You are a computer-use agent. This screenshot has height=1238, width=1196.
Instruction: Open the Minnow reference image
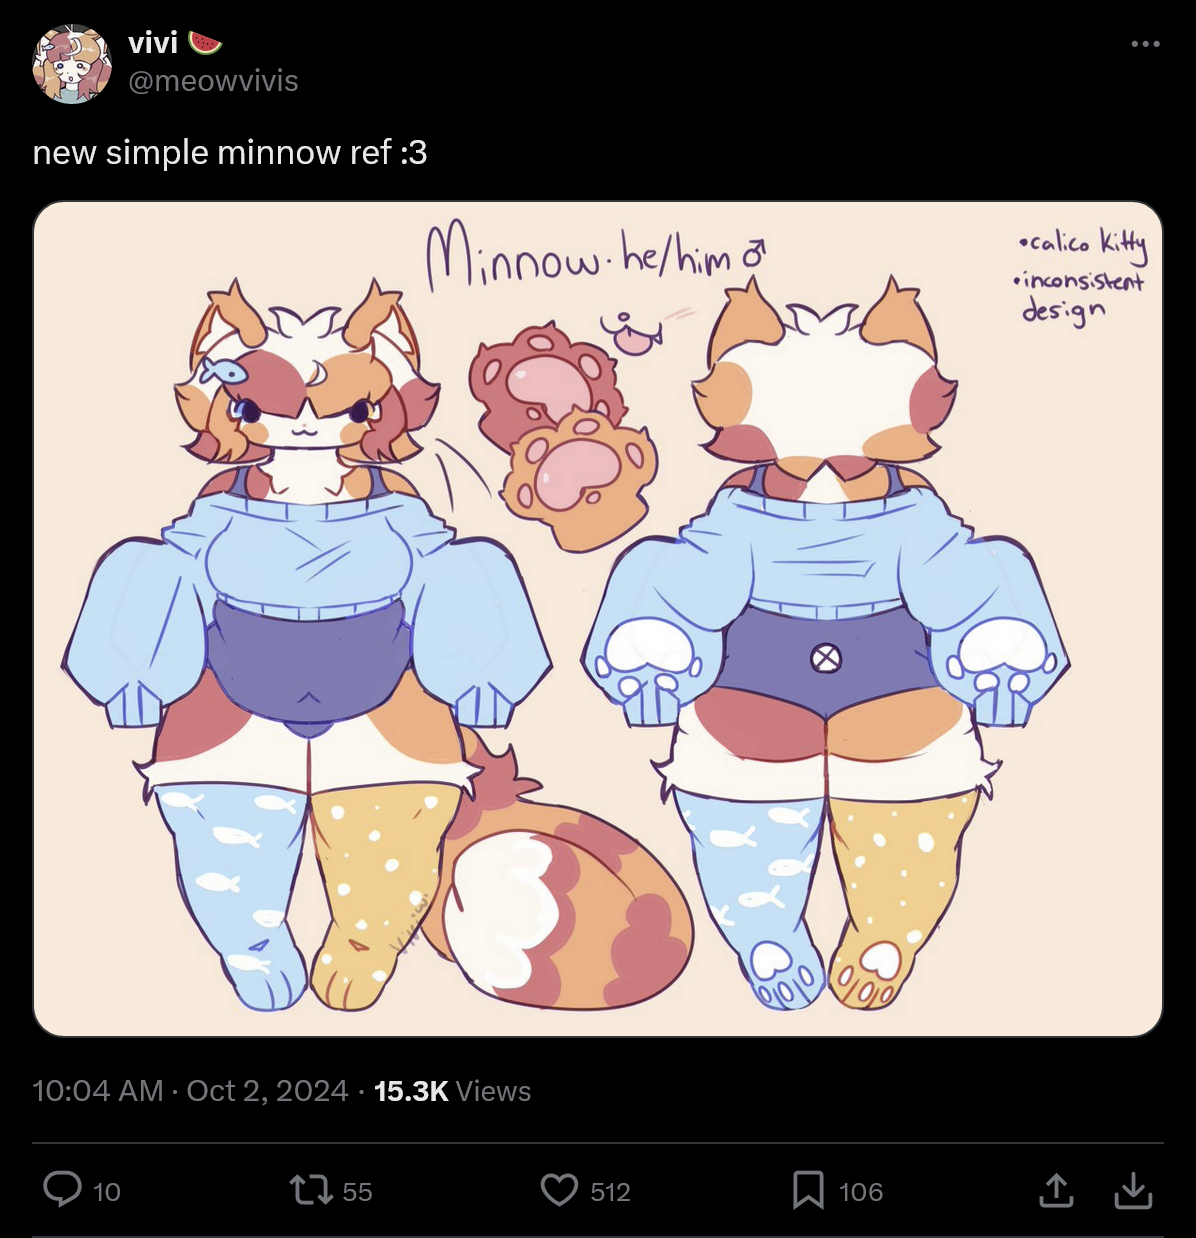(598, 619)
